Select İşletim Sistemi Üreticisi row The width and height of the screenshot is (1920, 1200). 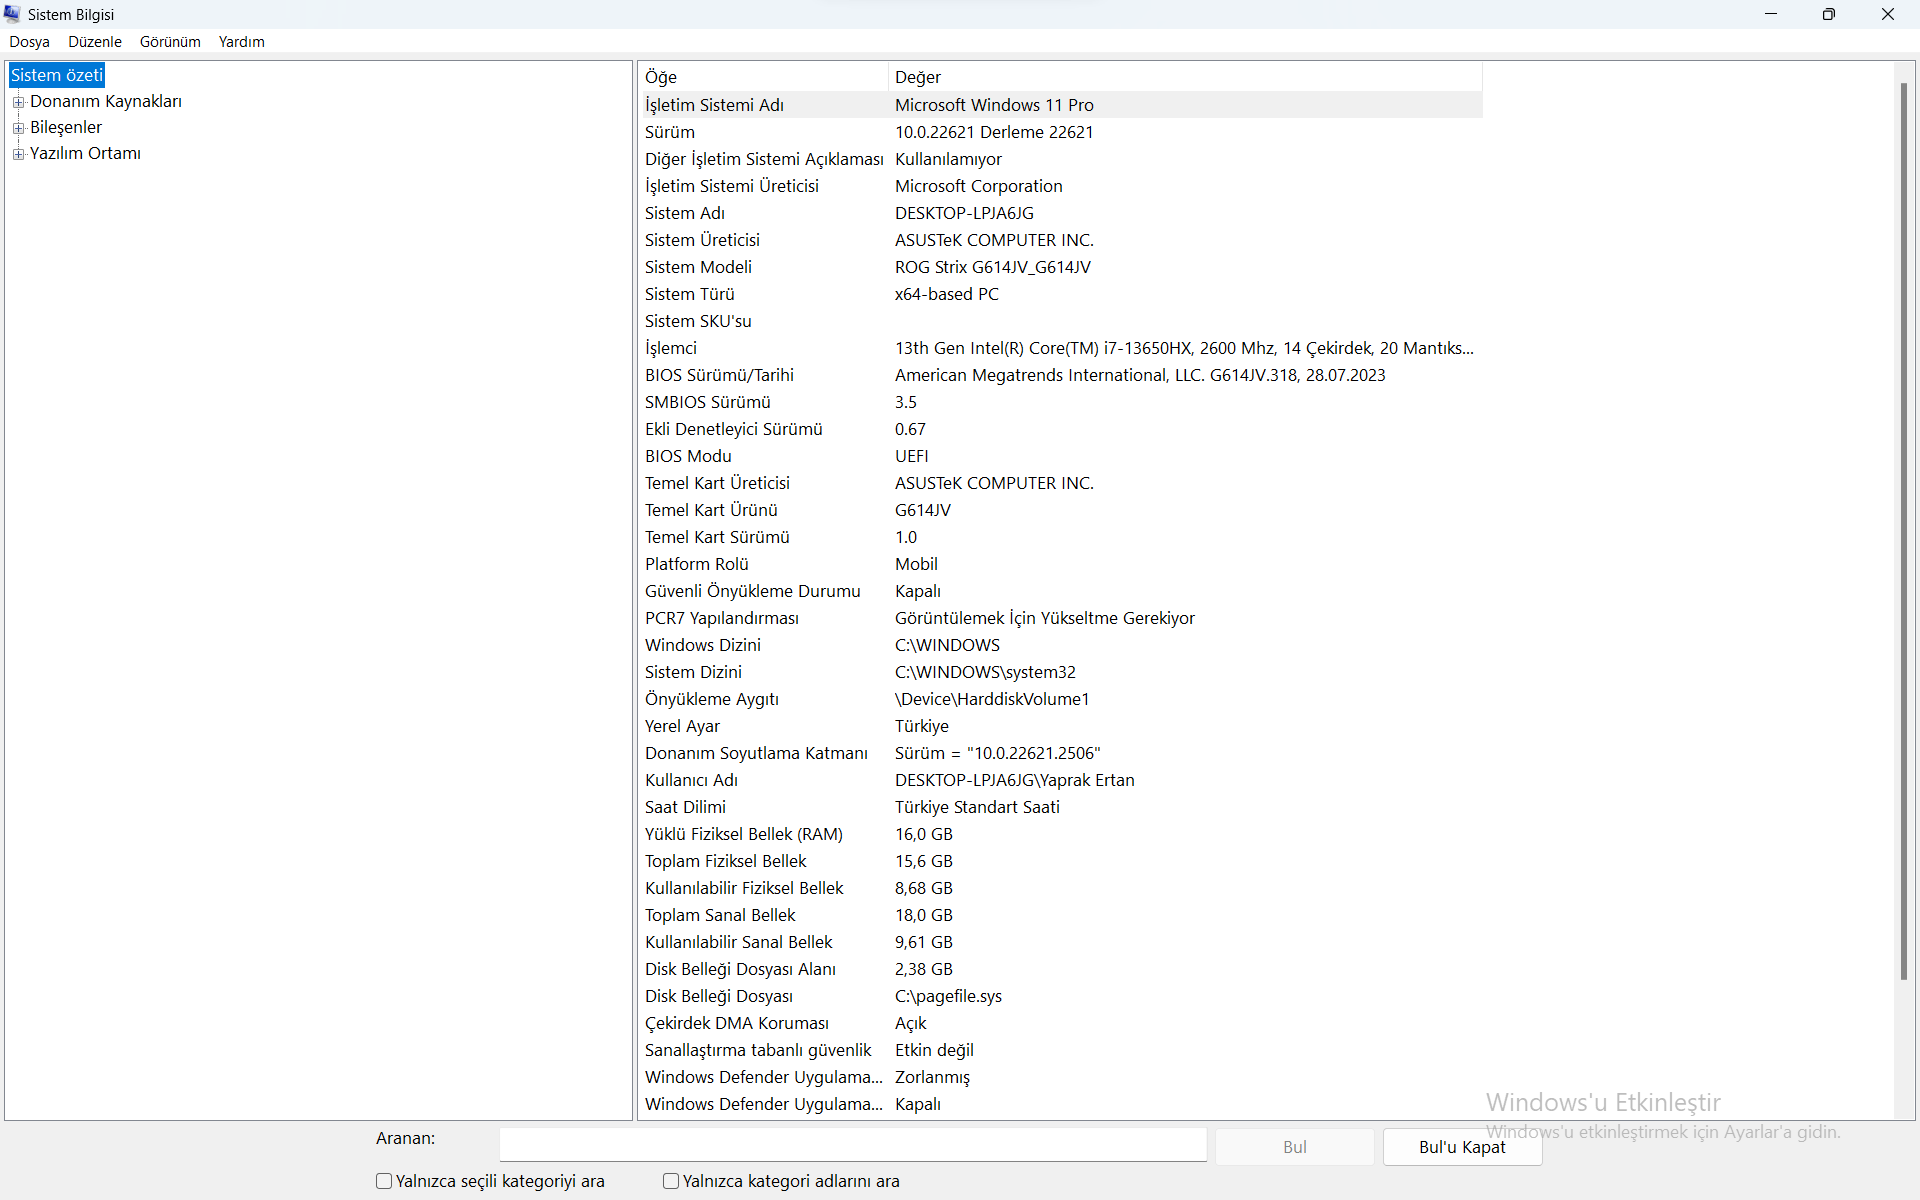(1061, 186)
